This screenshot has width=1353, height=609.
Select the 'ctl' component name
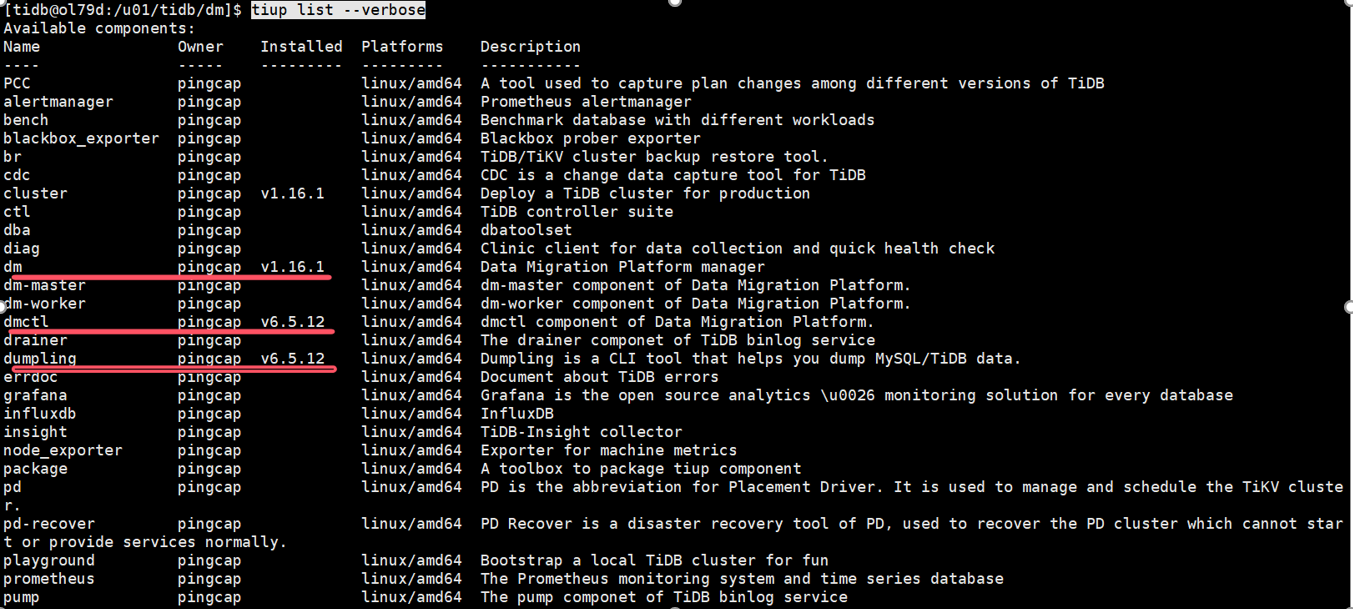[17, 212]
